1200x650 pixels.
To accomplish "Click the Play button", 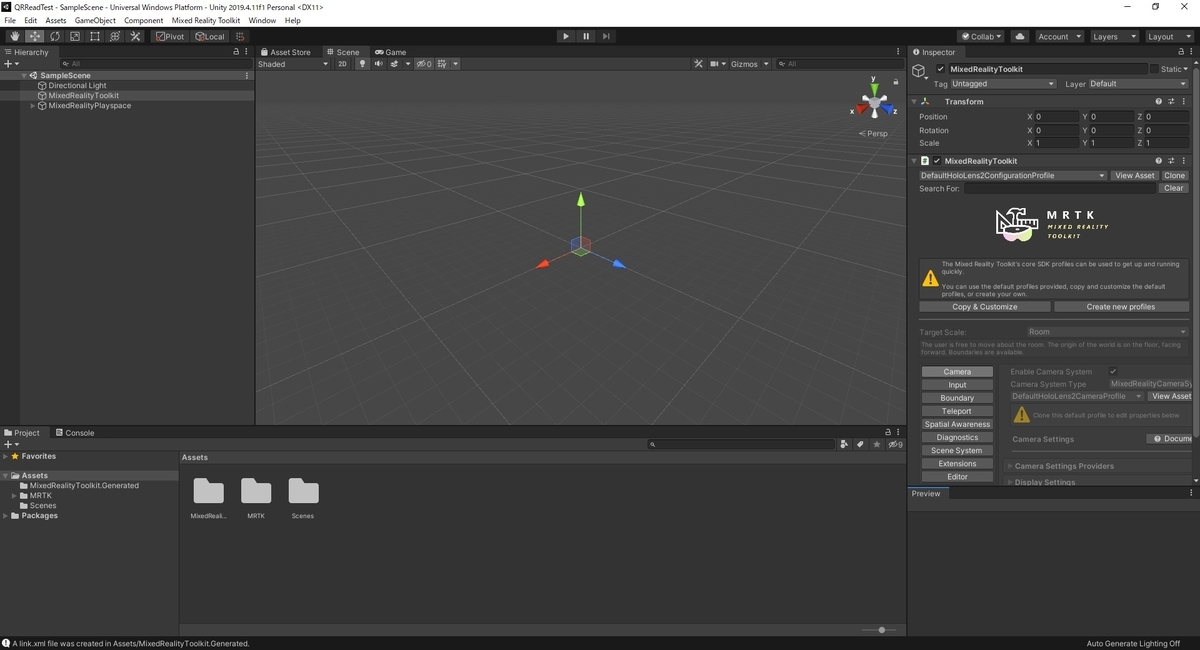I will pyautogui.click(x=565, y=37).
